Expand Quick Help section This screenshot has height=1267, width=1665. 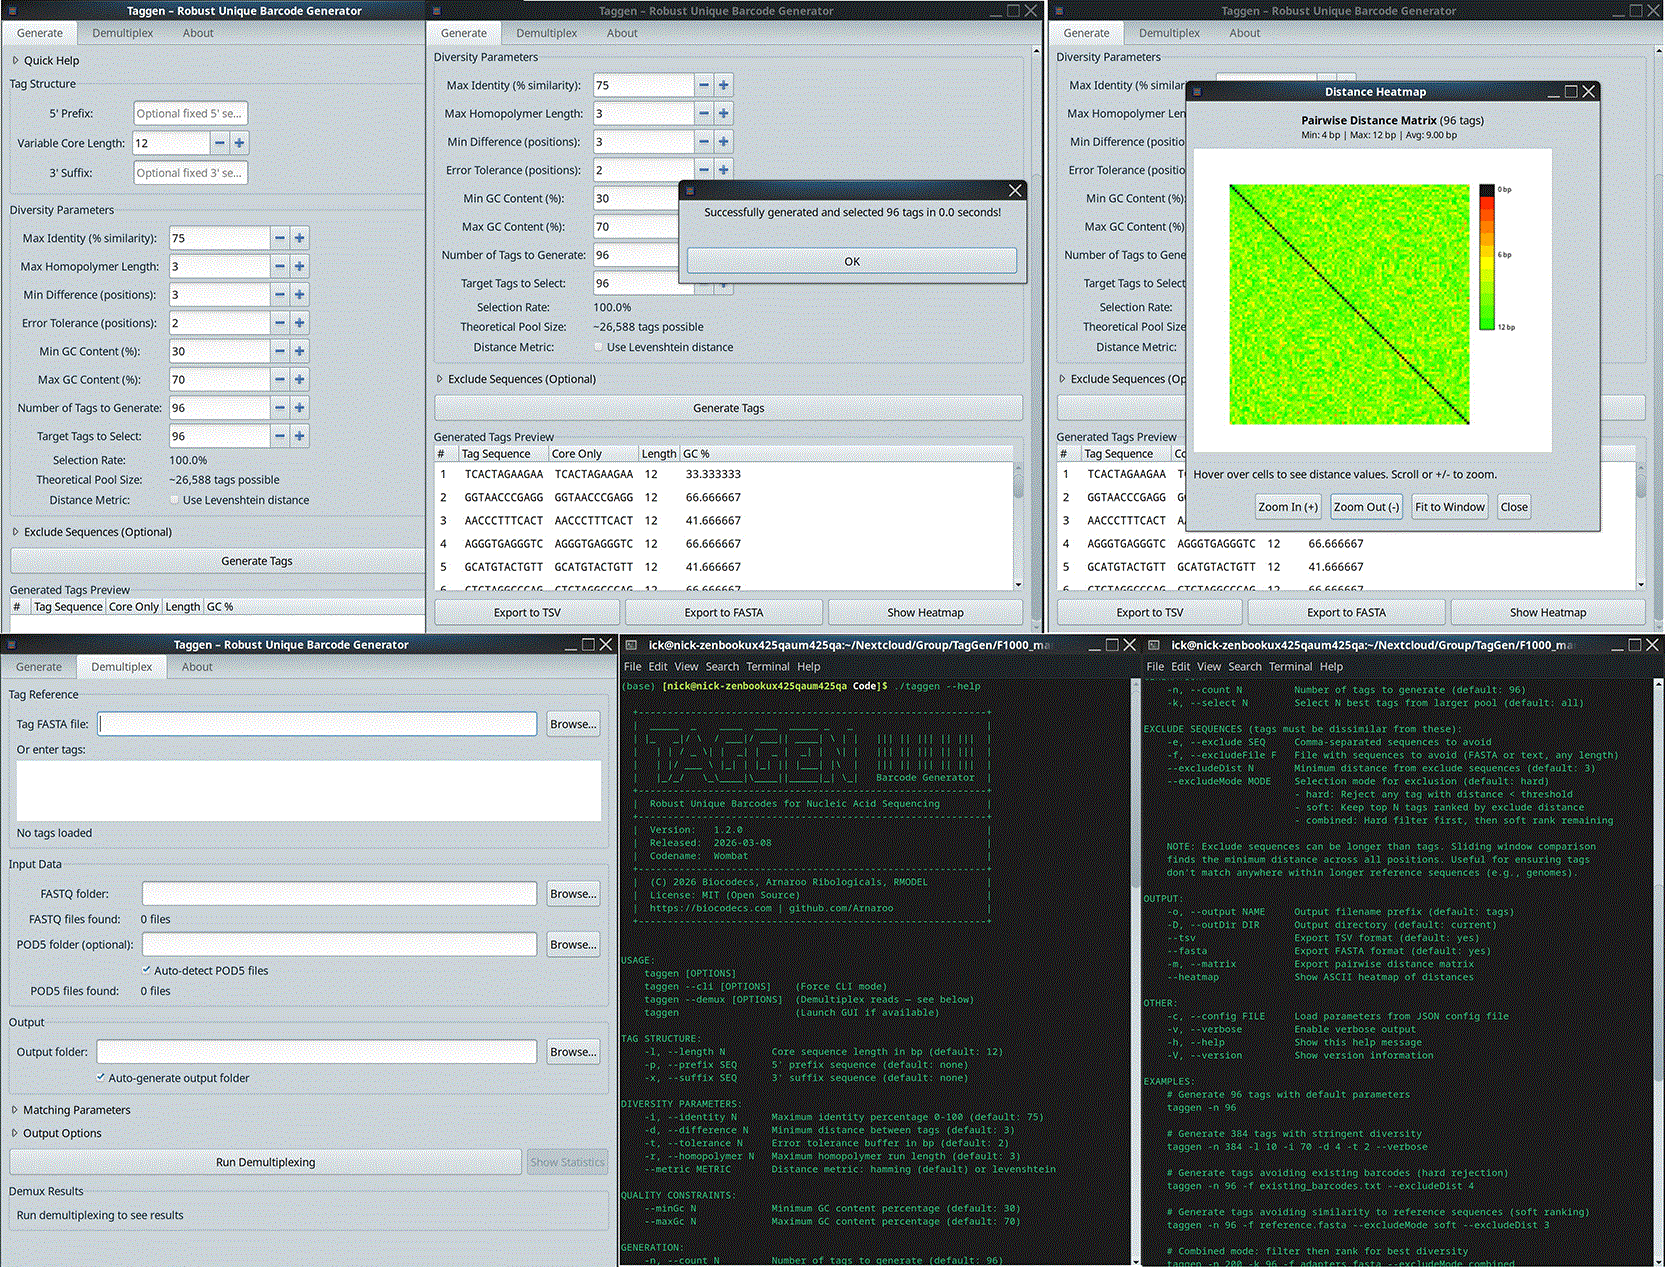coord(45,61)
